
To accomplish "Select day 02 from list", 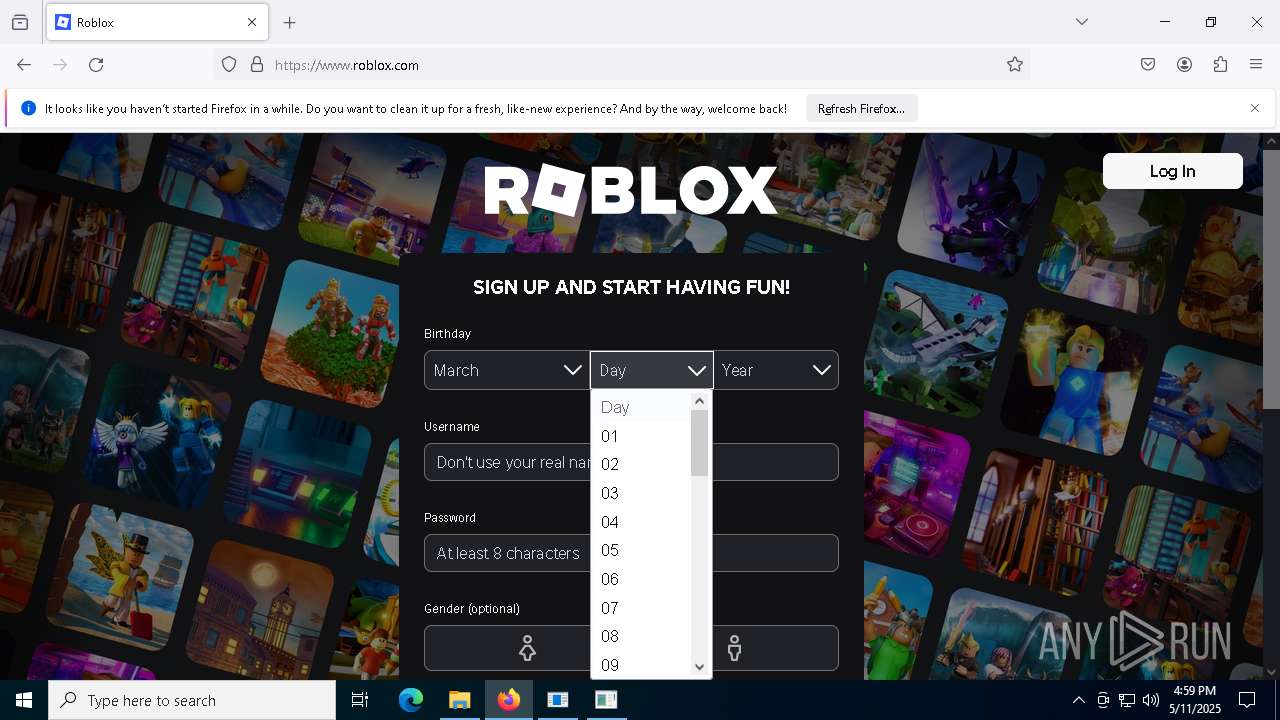I will [x=640, y=464].
